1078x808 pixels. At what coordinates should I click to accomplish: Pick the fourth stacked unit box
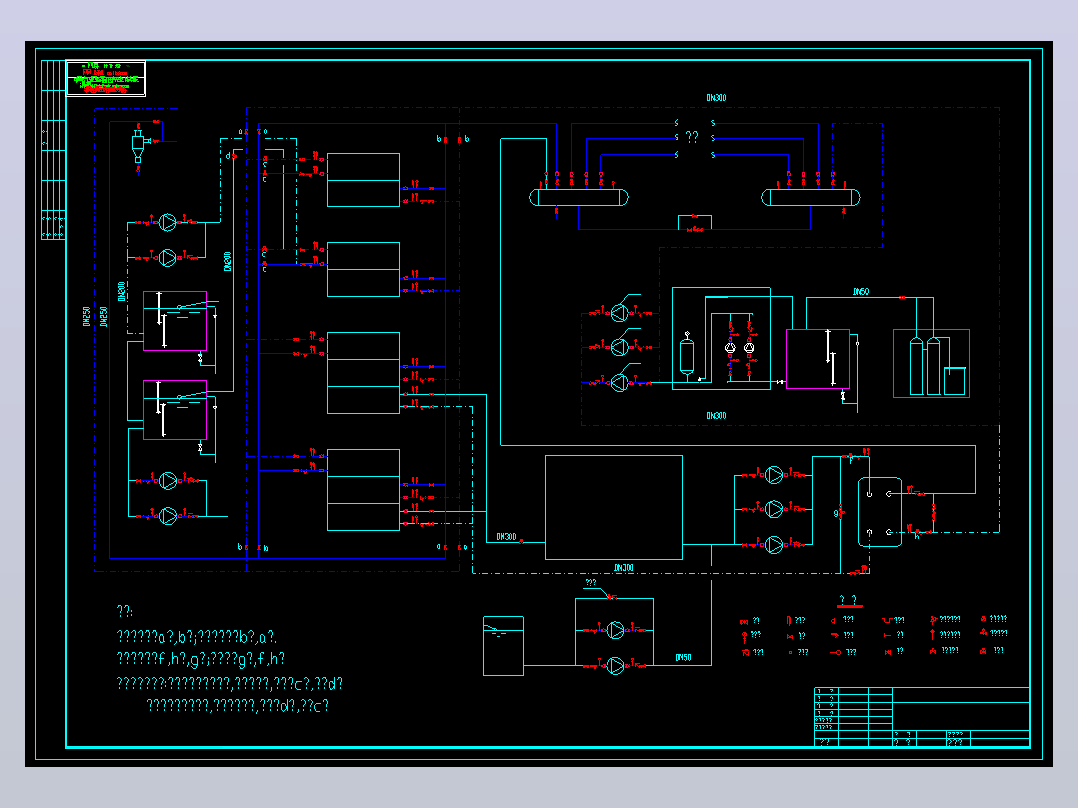[363, 490]
